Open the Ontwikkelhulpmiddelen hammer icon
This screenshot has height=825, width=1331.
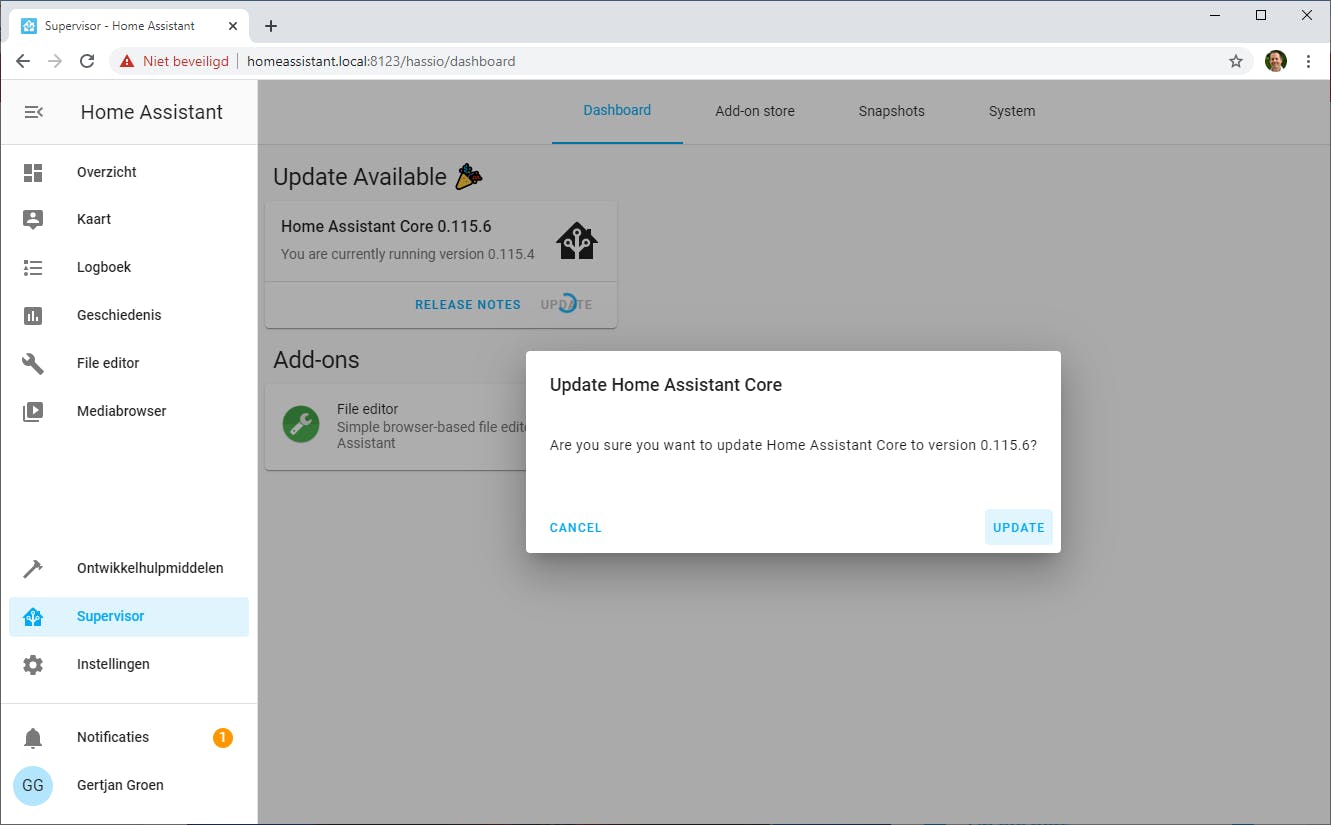point(33,568)
